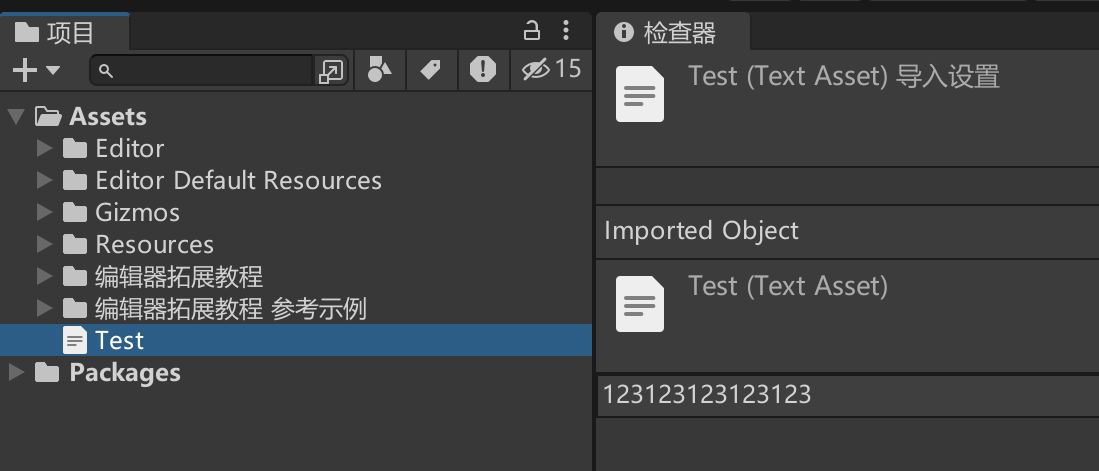The width and height of the screenshot is (1099, 471).
Task: Open the search by label filter
Action: coord(431,69)
